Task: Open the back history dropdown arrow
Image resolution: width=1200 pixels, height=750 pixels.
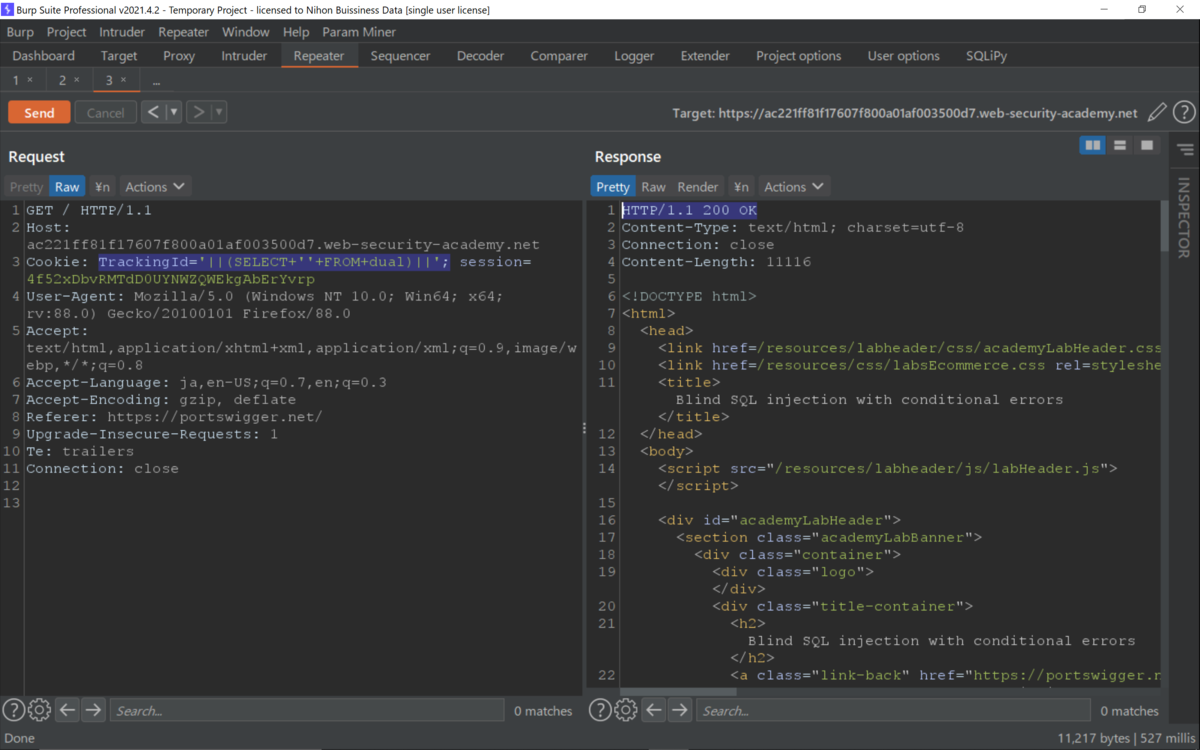Action: [174, 112]
